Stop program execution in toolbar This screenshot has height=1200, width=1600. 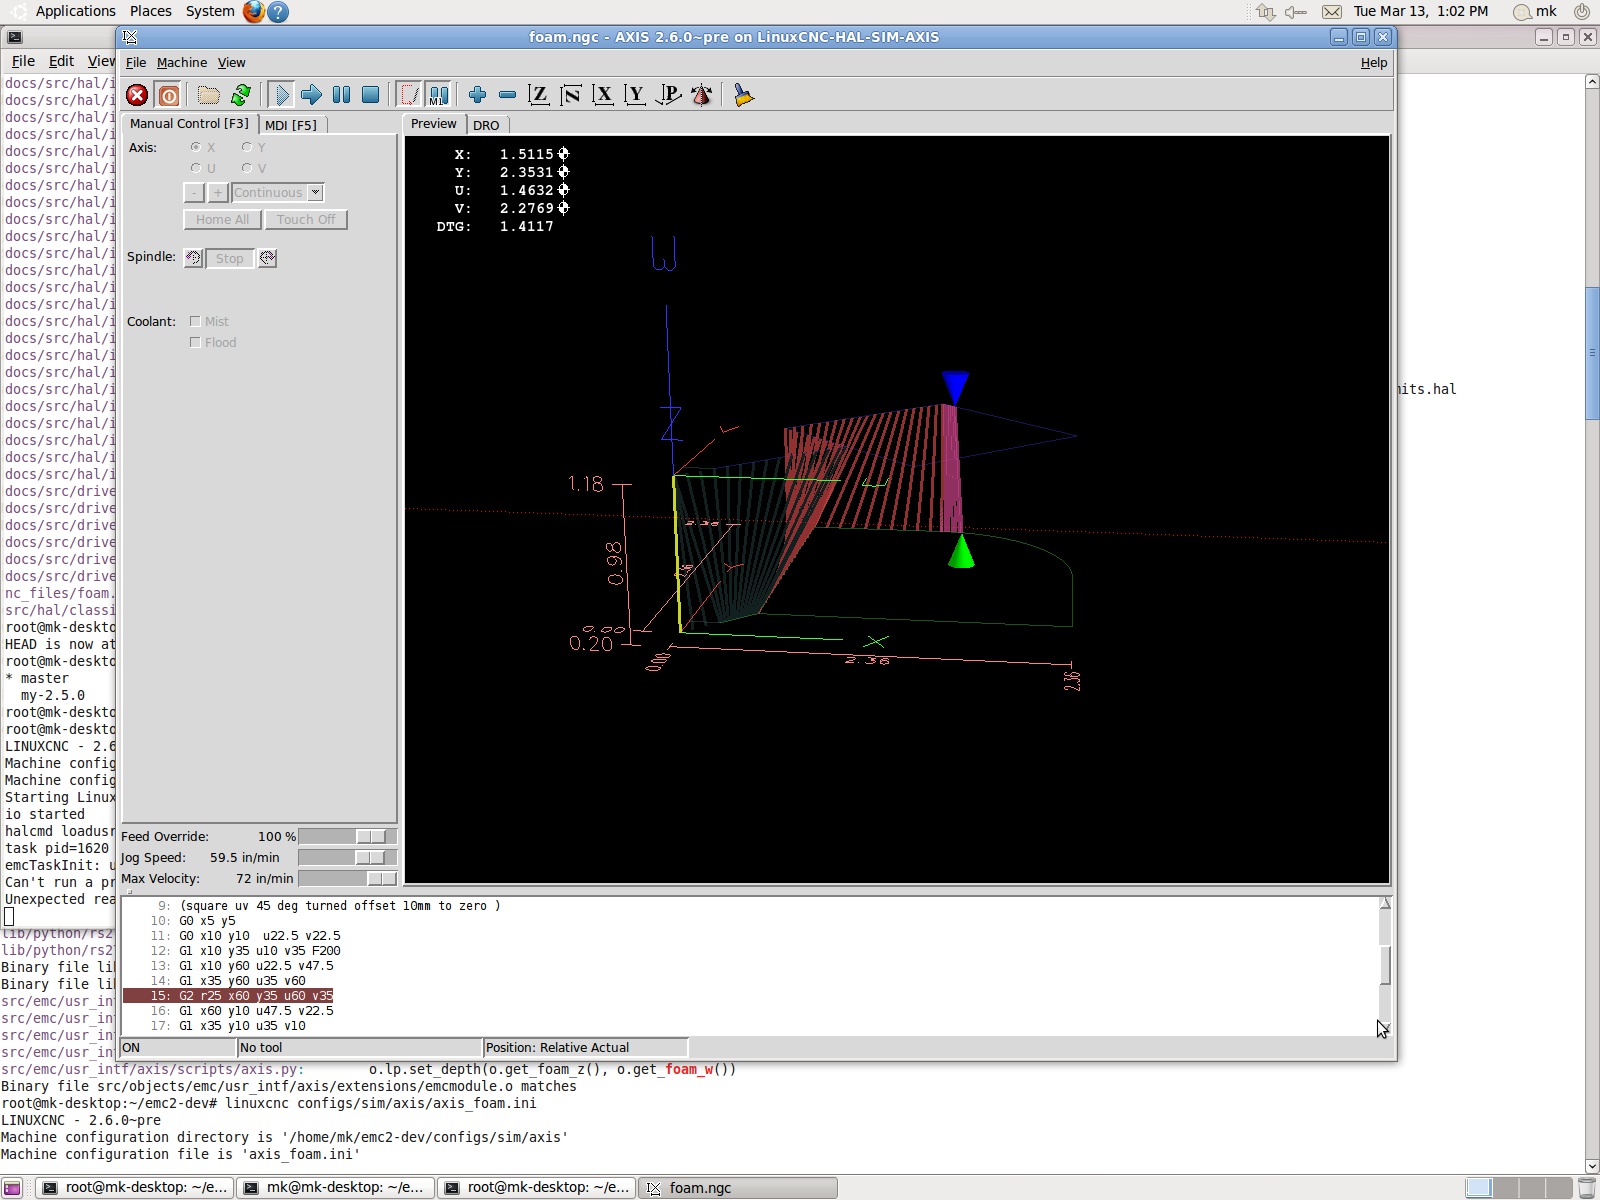pyautogui.click(x=370, y=95)
